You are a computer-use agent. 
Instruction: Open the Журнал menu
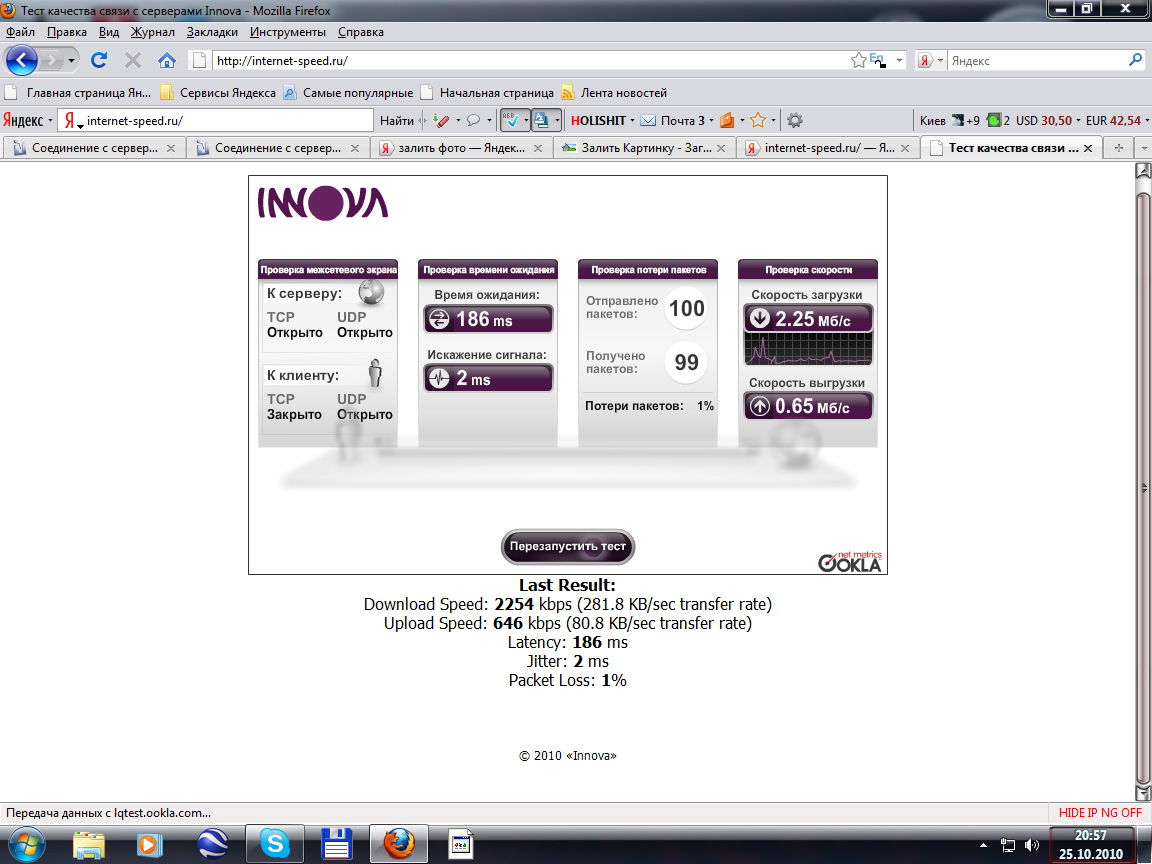point(153,32)
